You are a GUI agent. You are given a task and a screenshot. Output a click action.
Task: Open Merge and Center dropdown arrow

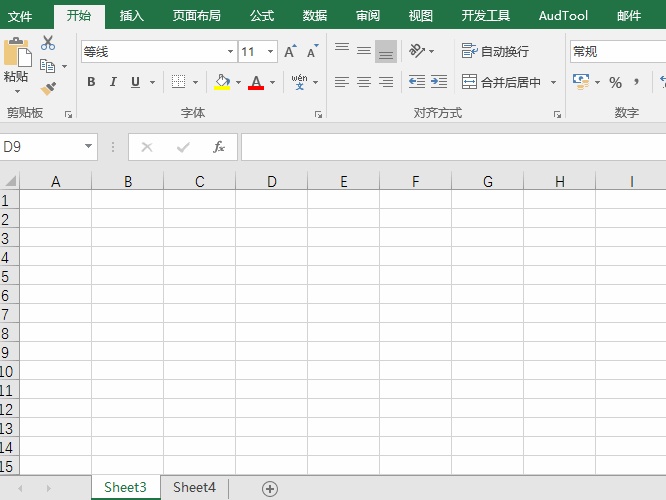[x=553, y=82]
